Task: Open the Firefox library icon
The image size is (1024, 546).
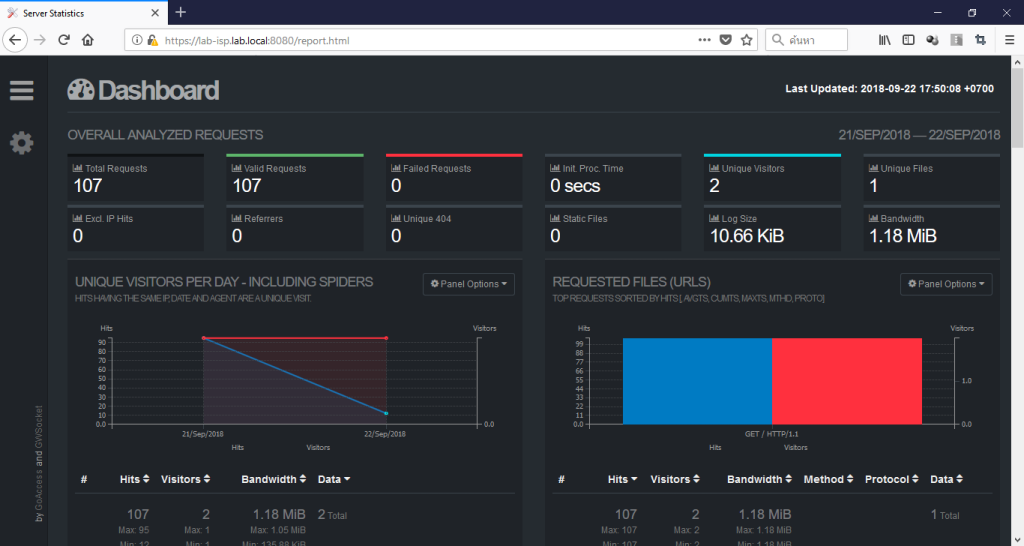Action: [x=884, y=40]
